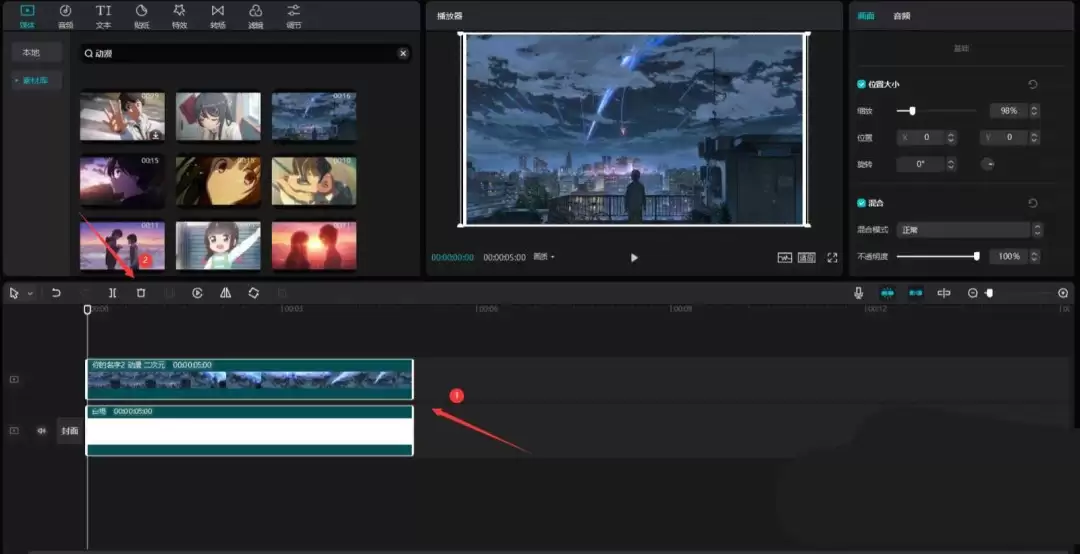Click the 不透明度 opacity slider handle
The image size is (1080, 554).
pos(976,257)
